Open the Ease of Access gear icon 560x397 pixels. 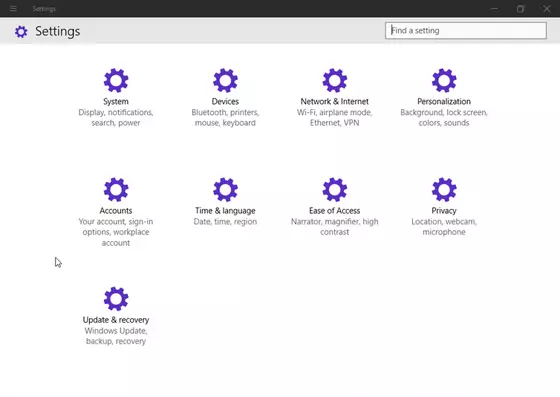tap(334, 190)
